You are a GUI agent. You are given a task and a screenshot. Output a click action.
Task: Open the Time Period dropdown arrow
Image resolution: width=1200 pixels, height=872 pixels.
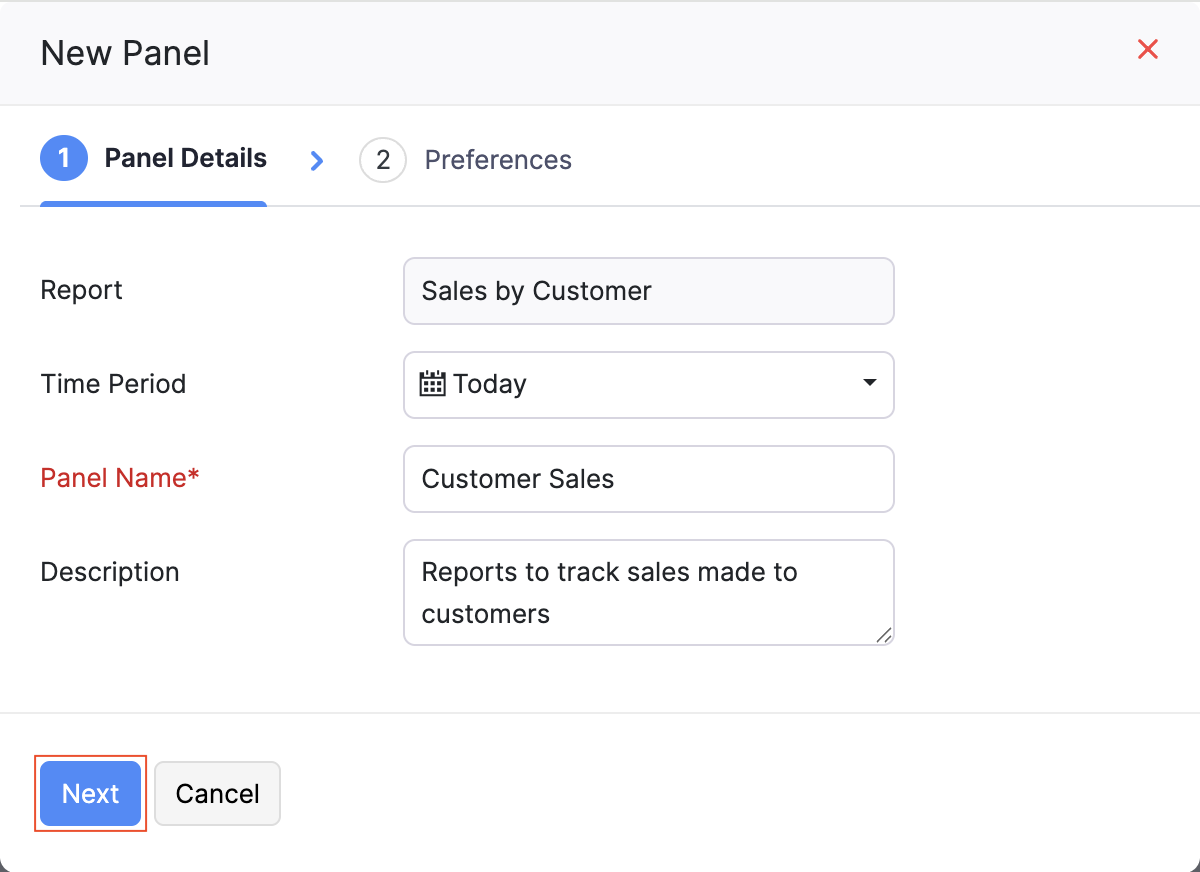coord(869,384)
